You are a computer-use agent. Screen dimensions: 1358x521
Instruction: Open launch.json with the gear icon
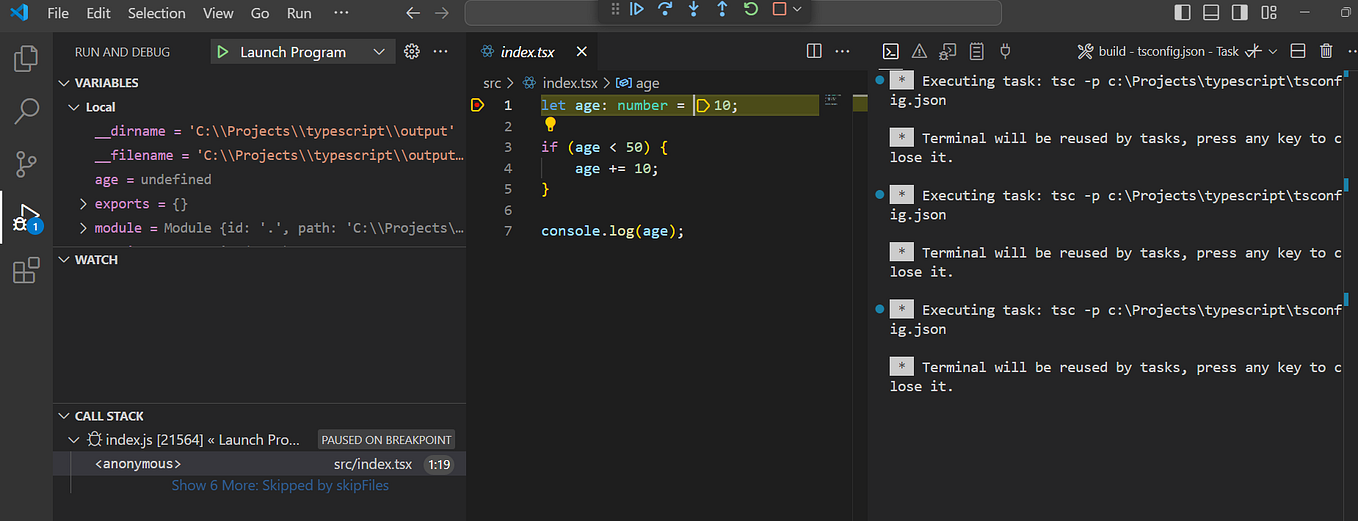[x=411, y=52]
